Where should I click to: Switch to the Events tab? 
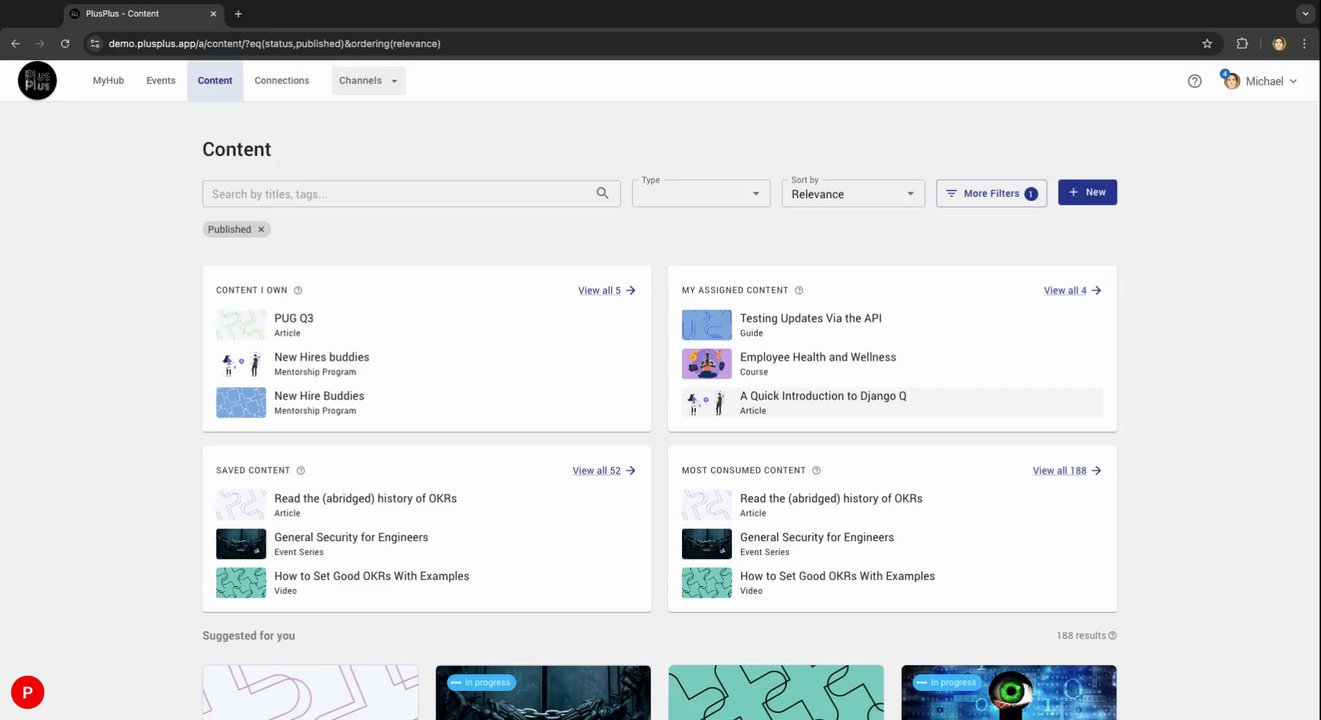click(x=160, y=81)
